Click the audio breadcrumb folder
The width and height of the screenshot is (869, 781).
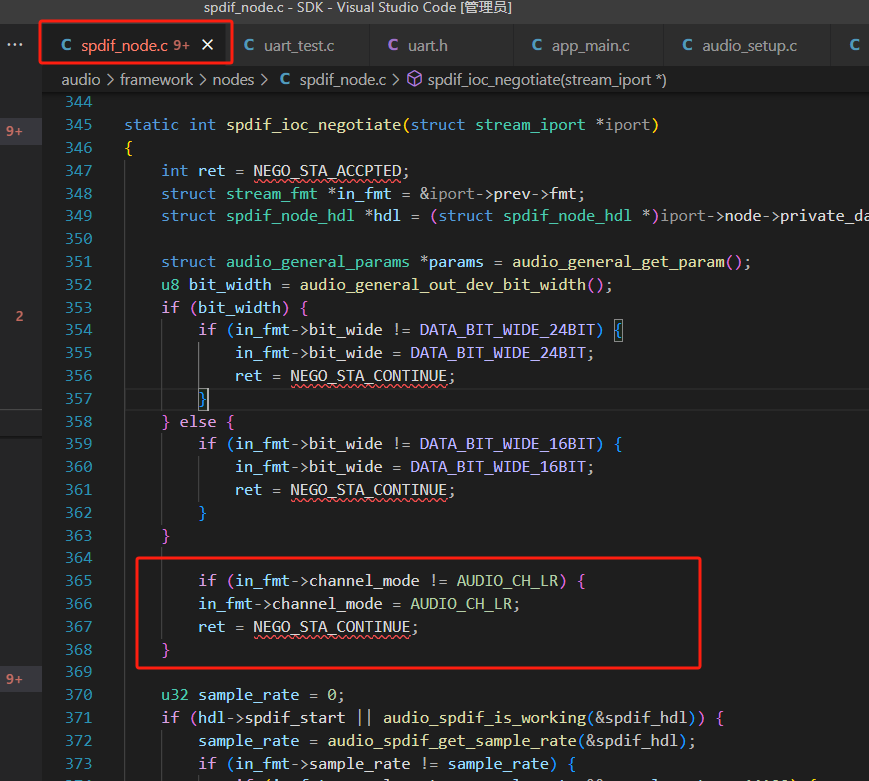pyautogui.click(x=81, y=80)
